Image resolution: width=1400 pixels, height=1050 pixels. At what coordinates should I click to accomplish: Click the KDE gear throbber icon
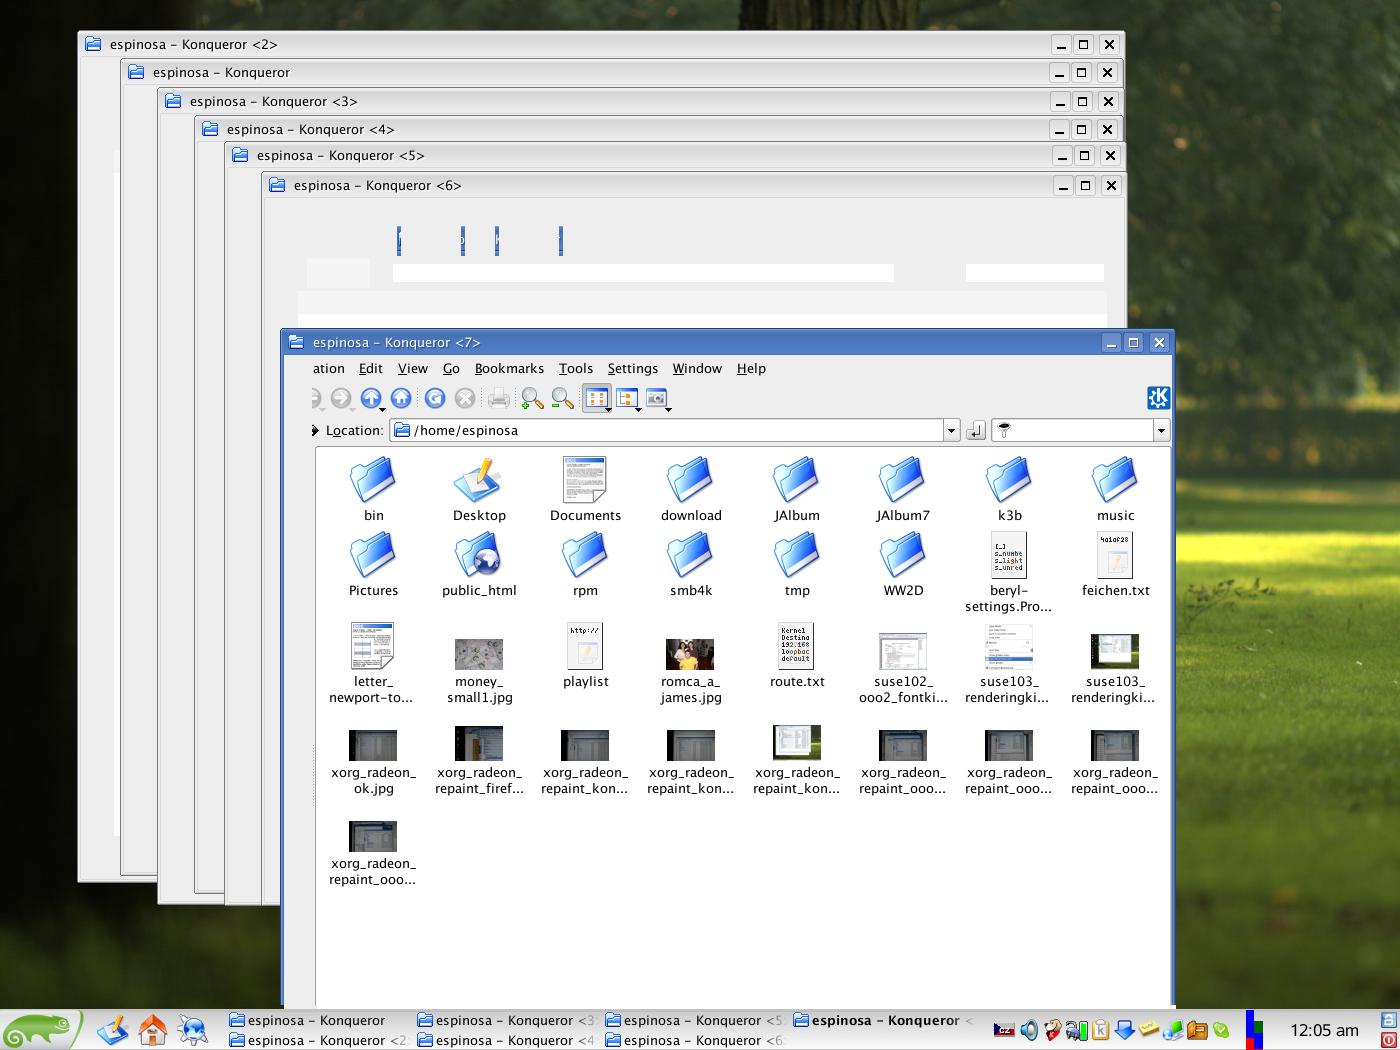click(x=1158, y=398)
